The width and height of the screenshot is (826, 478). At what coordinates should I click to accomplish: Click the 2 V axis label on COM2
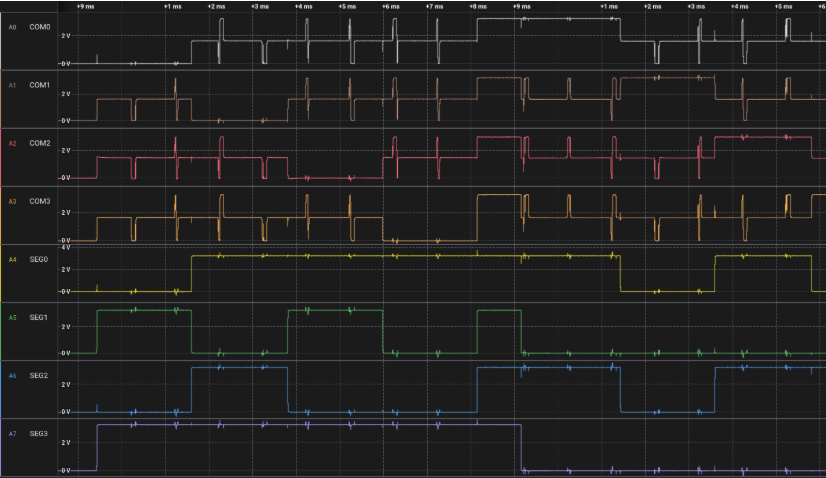click(x=66, y=150)
